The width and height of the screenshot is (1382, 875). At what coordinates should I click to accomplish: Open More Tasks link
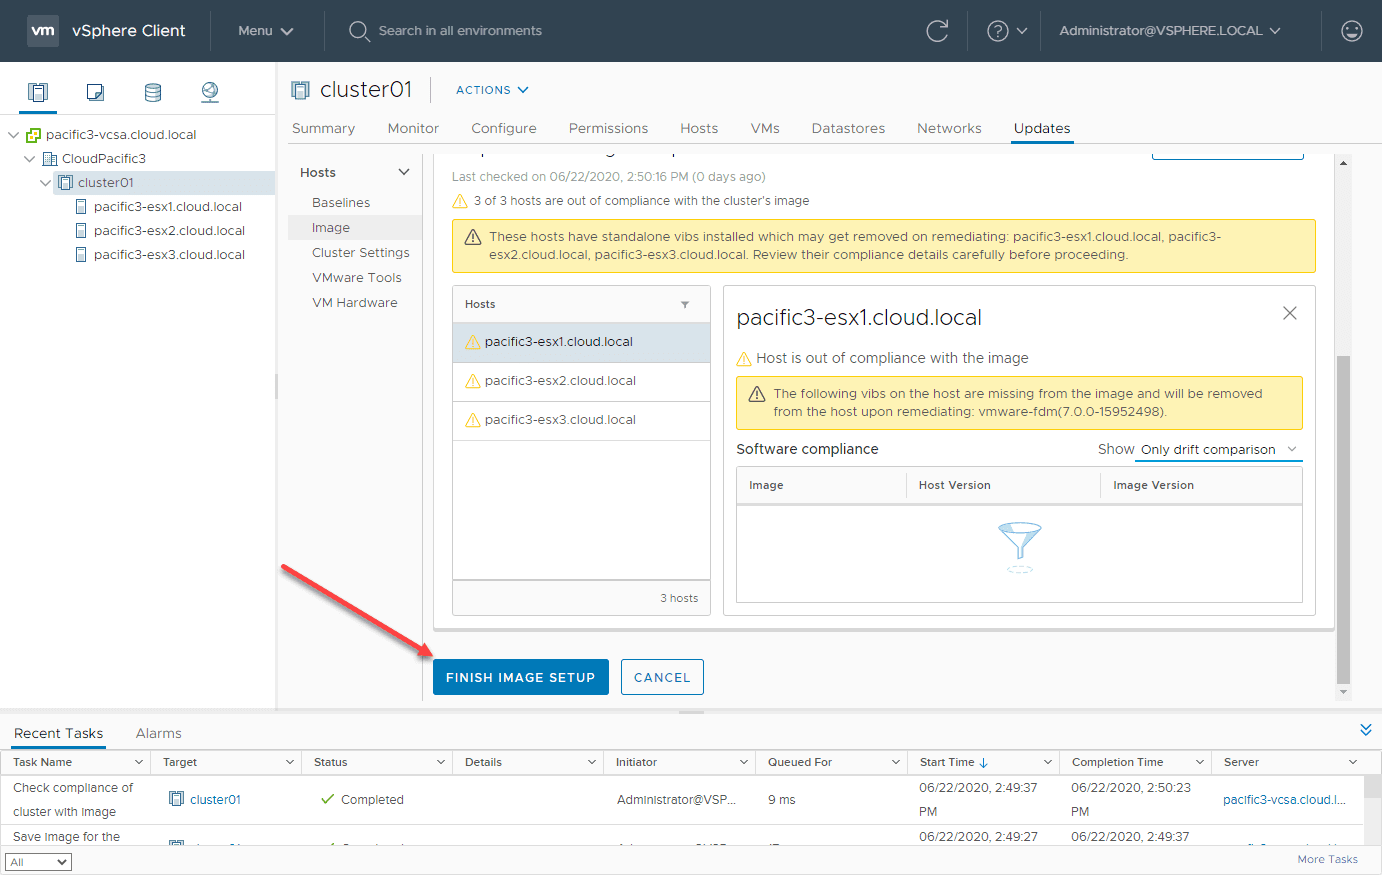[x=1327, y=858]
